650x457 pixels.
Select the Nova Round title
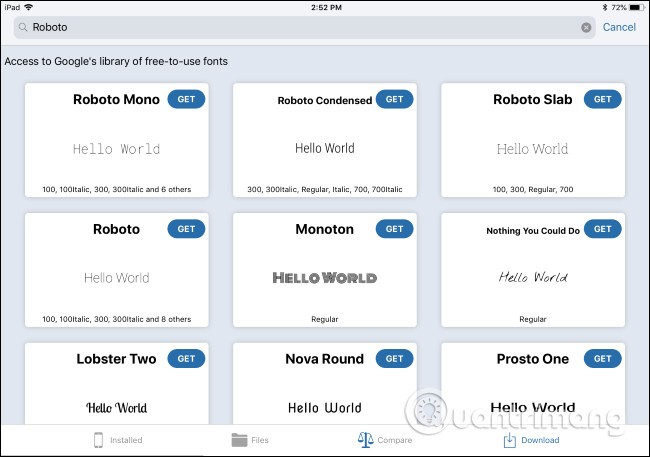(x=325, y=359)
